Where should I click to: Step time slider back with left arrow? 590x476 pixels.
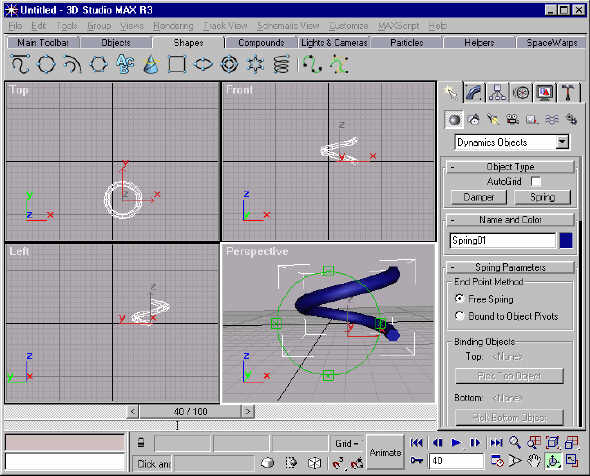point(132,411)
